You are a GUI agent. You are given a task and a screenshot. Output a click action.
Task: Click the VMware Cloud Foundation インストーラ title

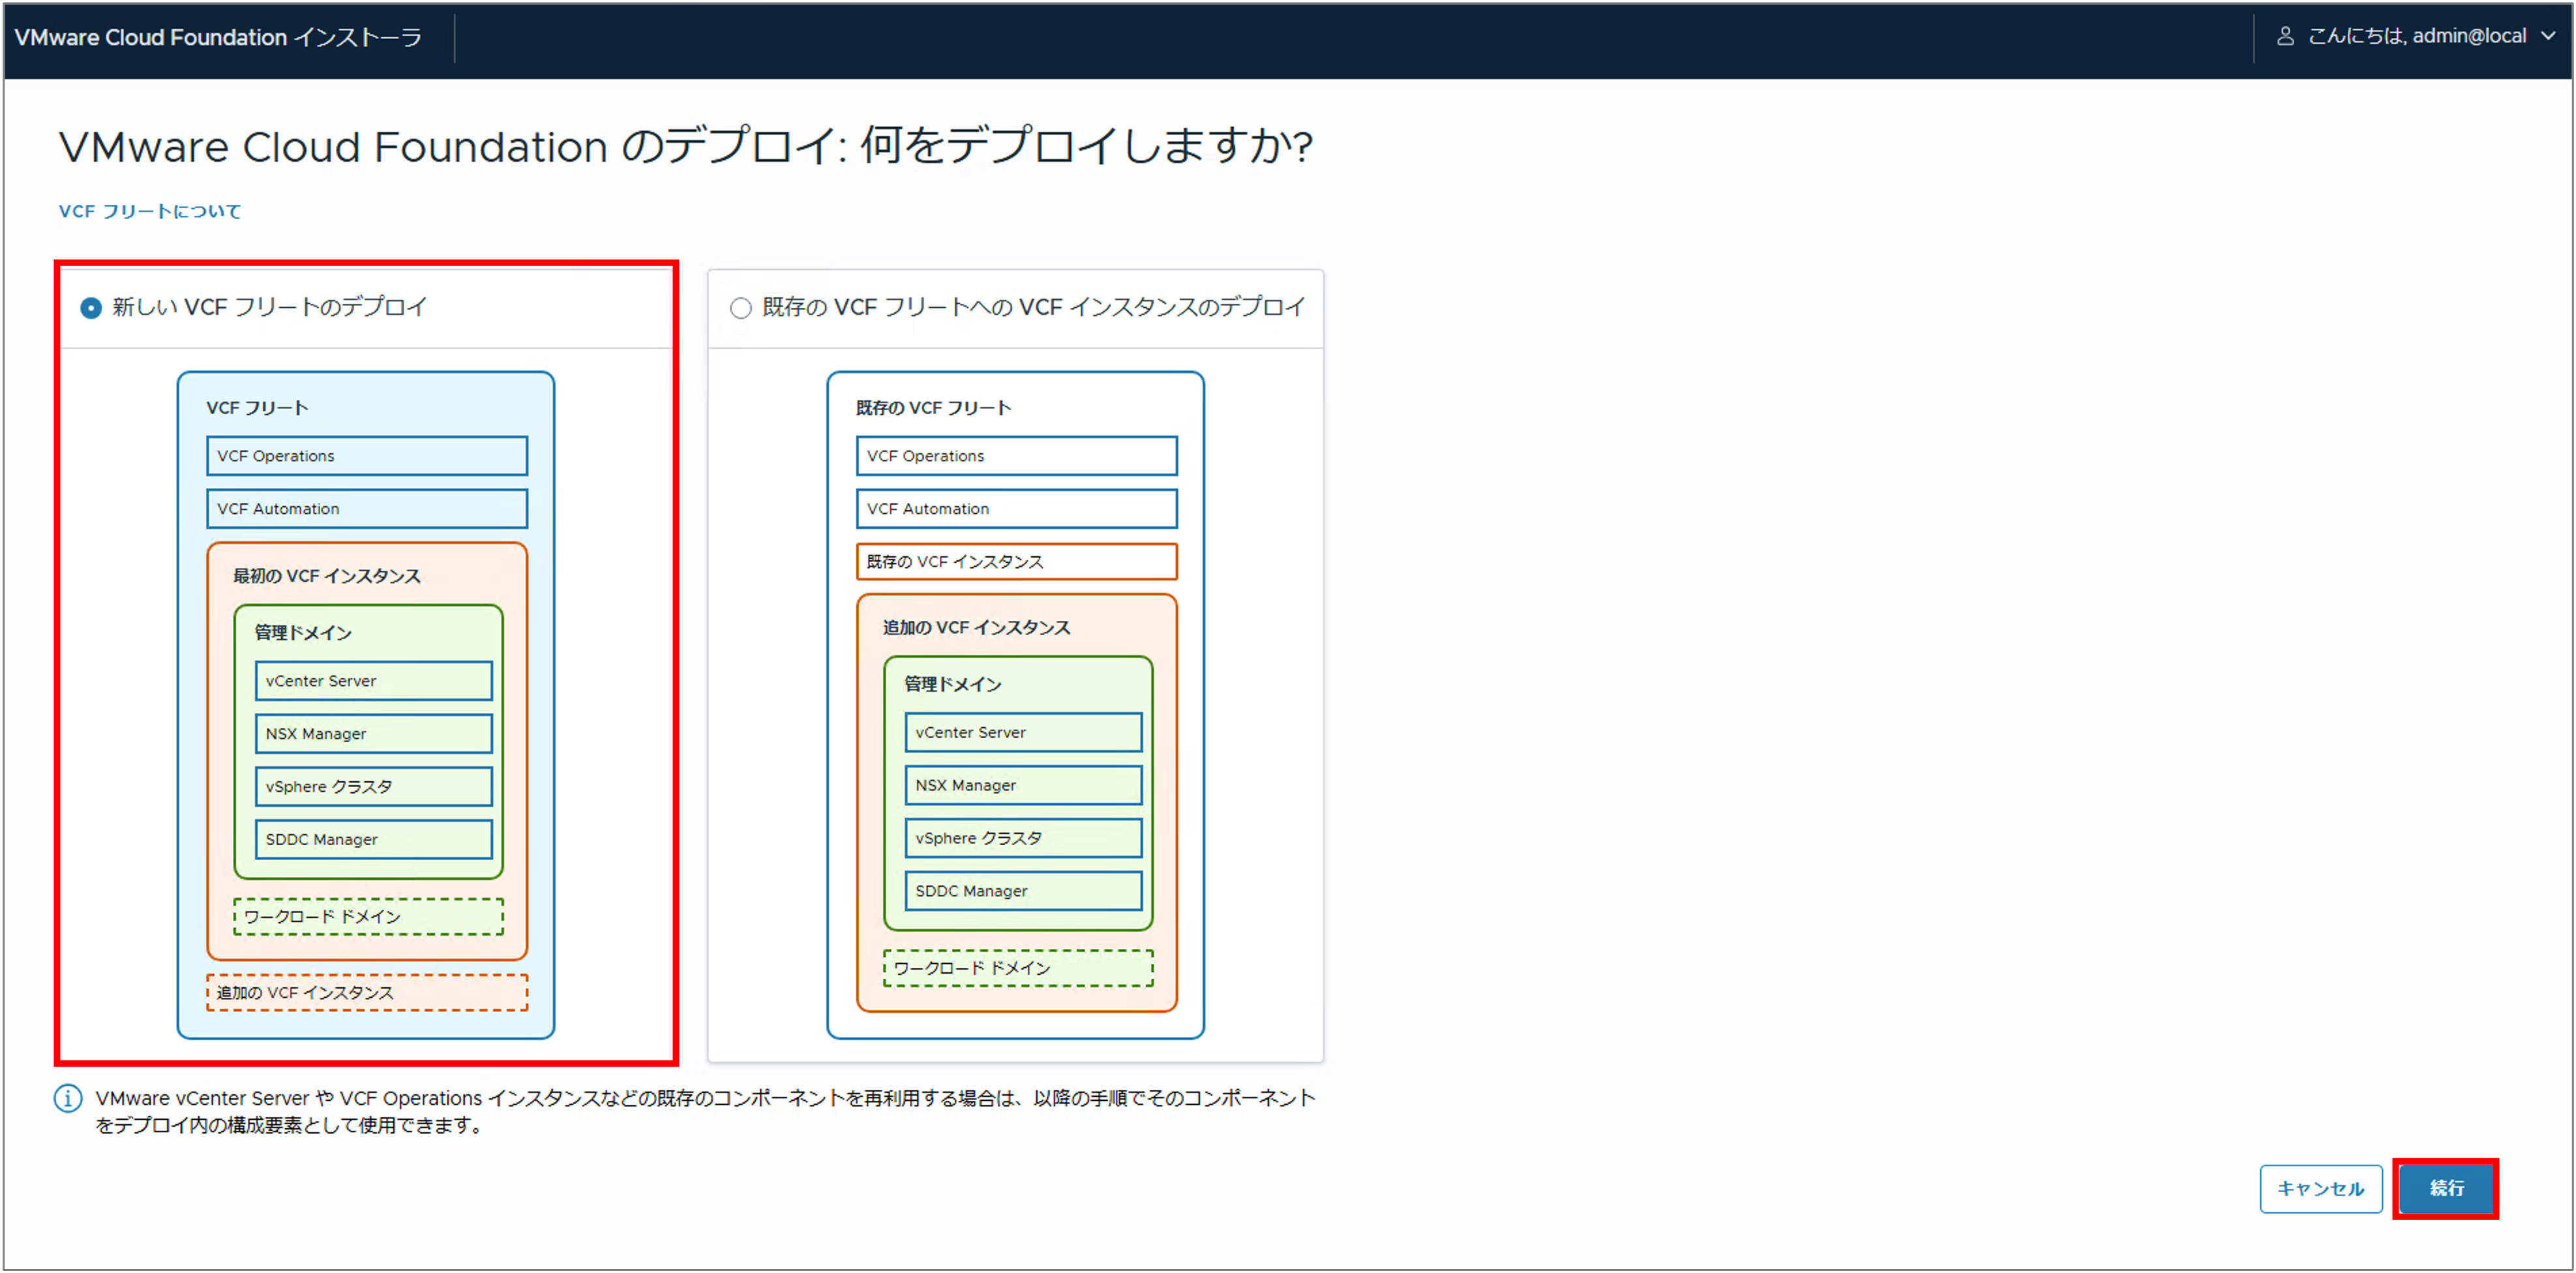click(x=218, y=38)
